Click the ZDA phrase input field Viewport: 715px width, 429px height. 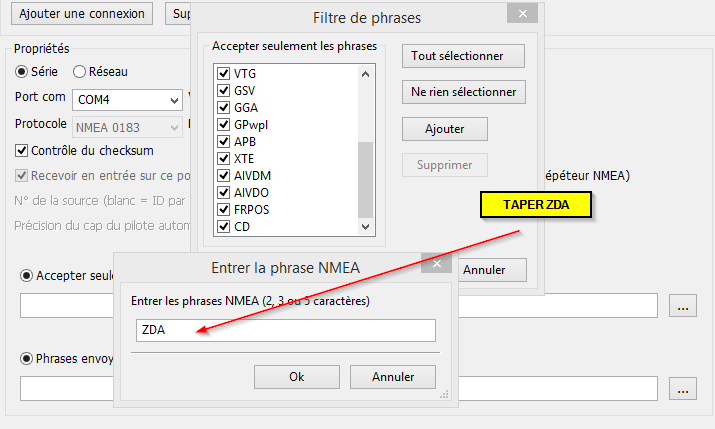[286, 330]
